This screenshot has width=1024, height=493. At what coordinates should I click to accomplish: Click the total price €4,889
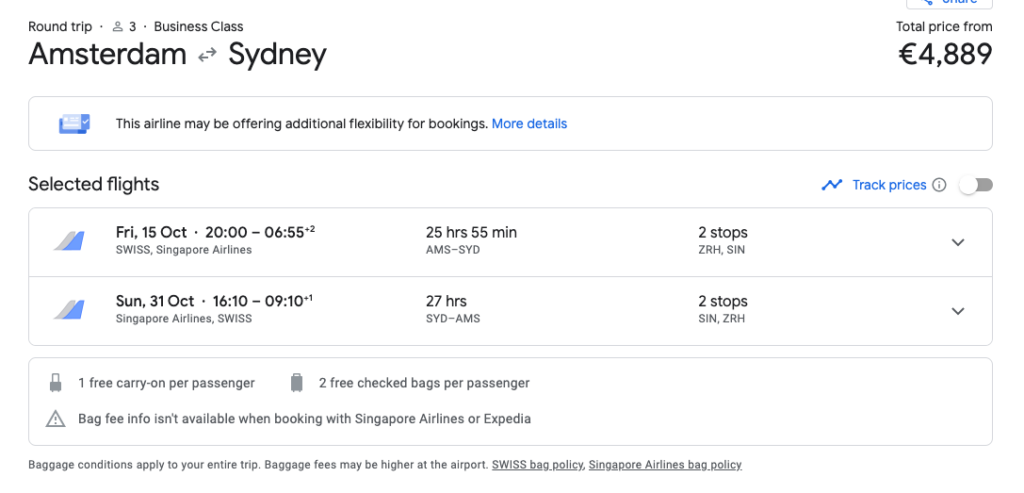pos(945,54)
